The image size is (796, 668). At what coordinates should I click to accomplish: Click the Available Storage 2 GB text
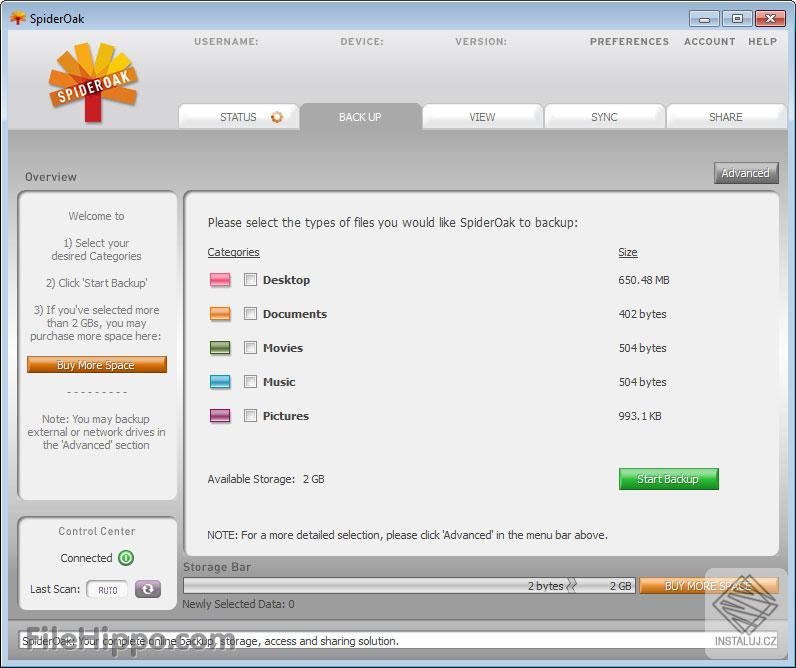(x=266, y=479)
